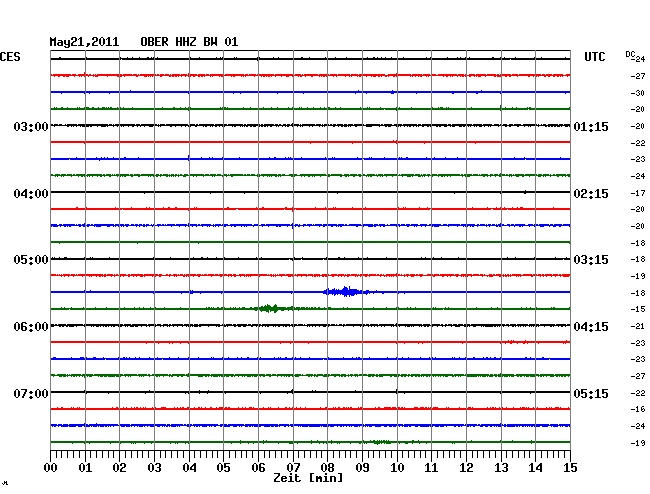The width and height of the screenshot is (650, 494).
Task: Click minute tick label 15 on axis
Action: (x=570, y=468)
